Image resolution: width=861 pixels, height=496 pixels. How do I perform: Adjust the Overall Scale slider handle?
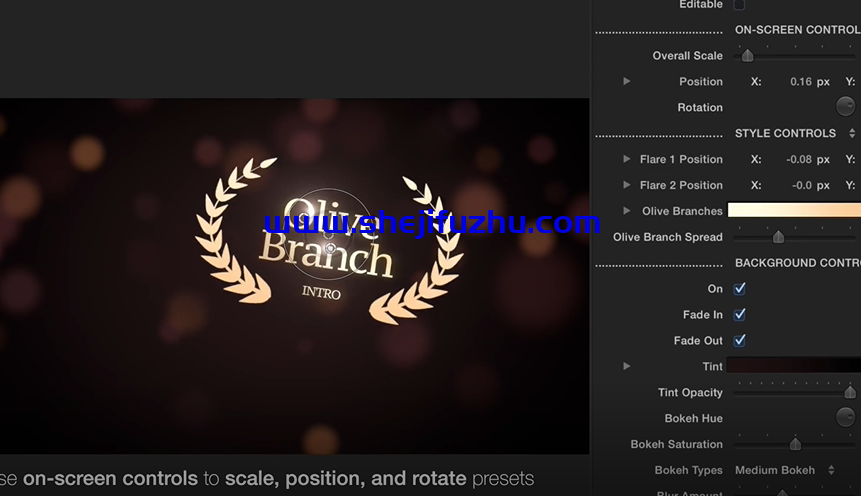[x=747, y=55]
